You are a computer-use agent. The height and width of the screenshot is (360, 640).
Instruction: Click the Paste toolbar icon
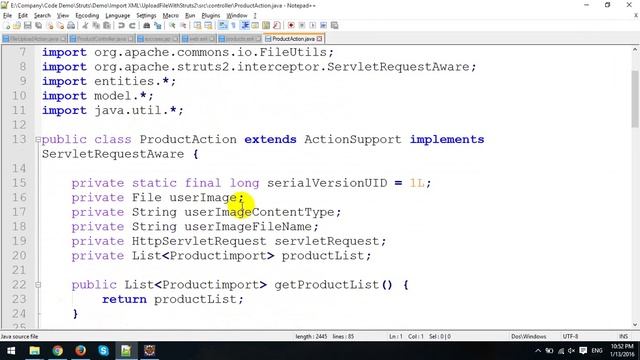107,25
